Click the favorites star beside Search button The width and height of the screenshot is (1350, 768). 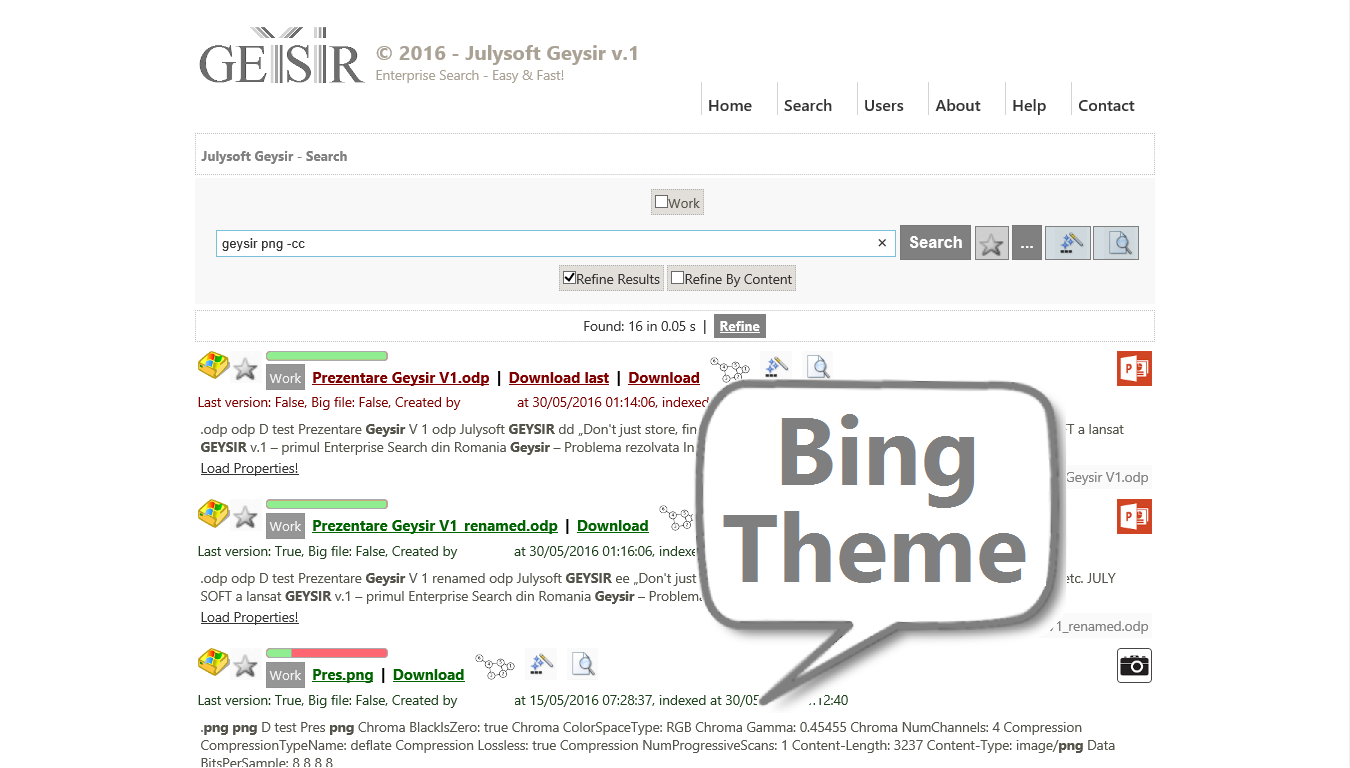(992, 243)
